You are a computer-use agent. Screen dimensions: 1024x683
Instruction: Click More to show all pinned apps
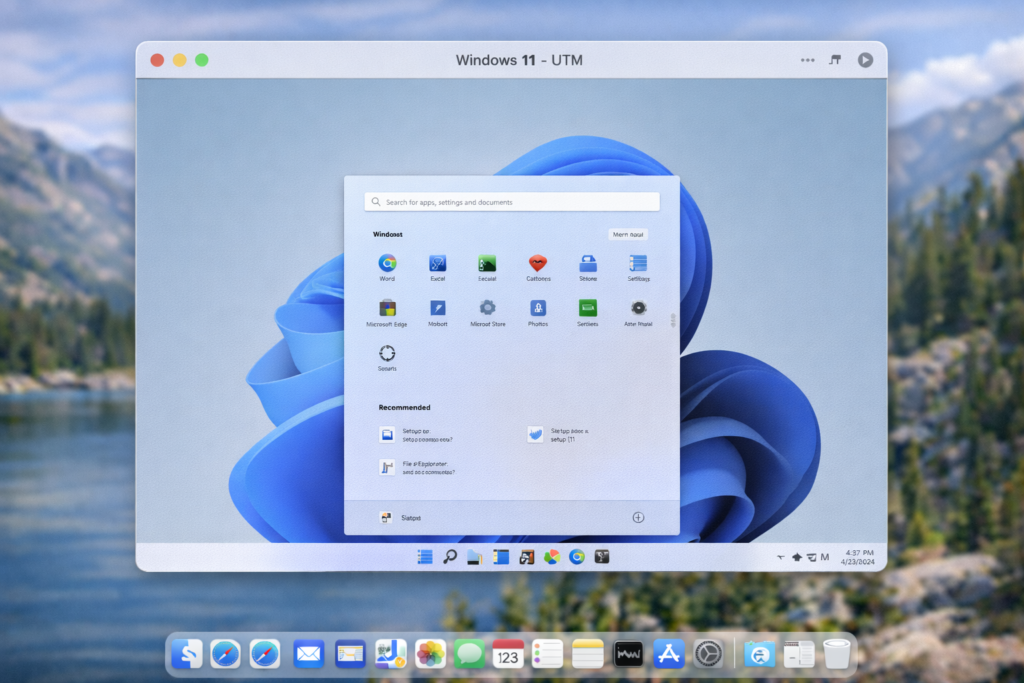tap(628, 234)
